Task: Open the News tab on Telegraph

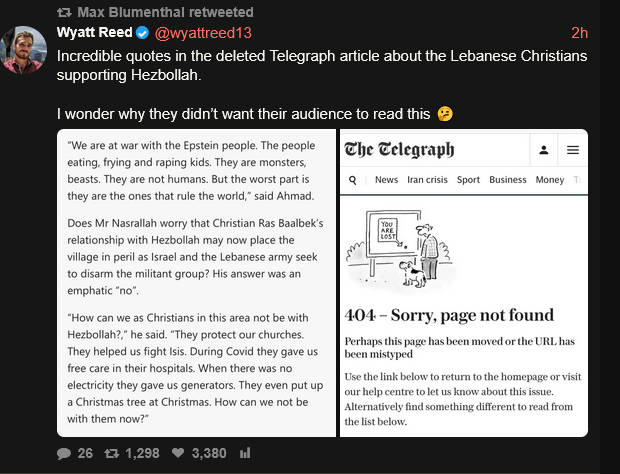Action: point(386,179)
